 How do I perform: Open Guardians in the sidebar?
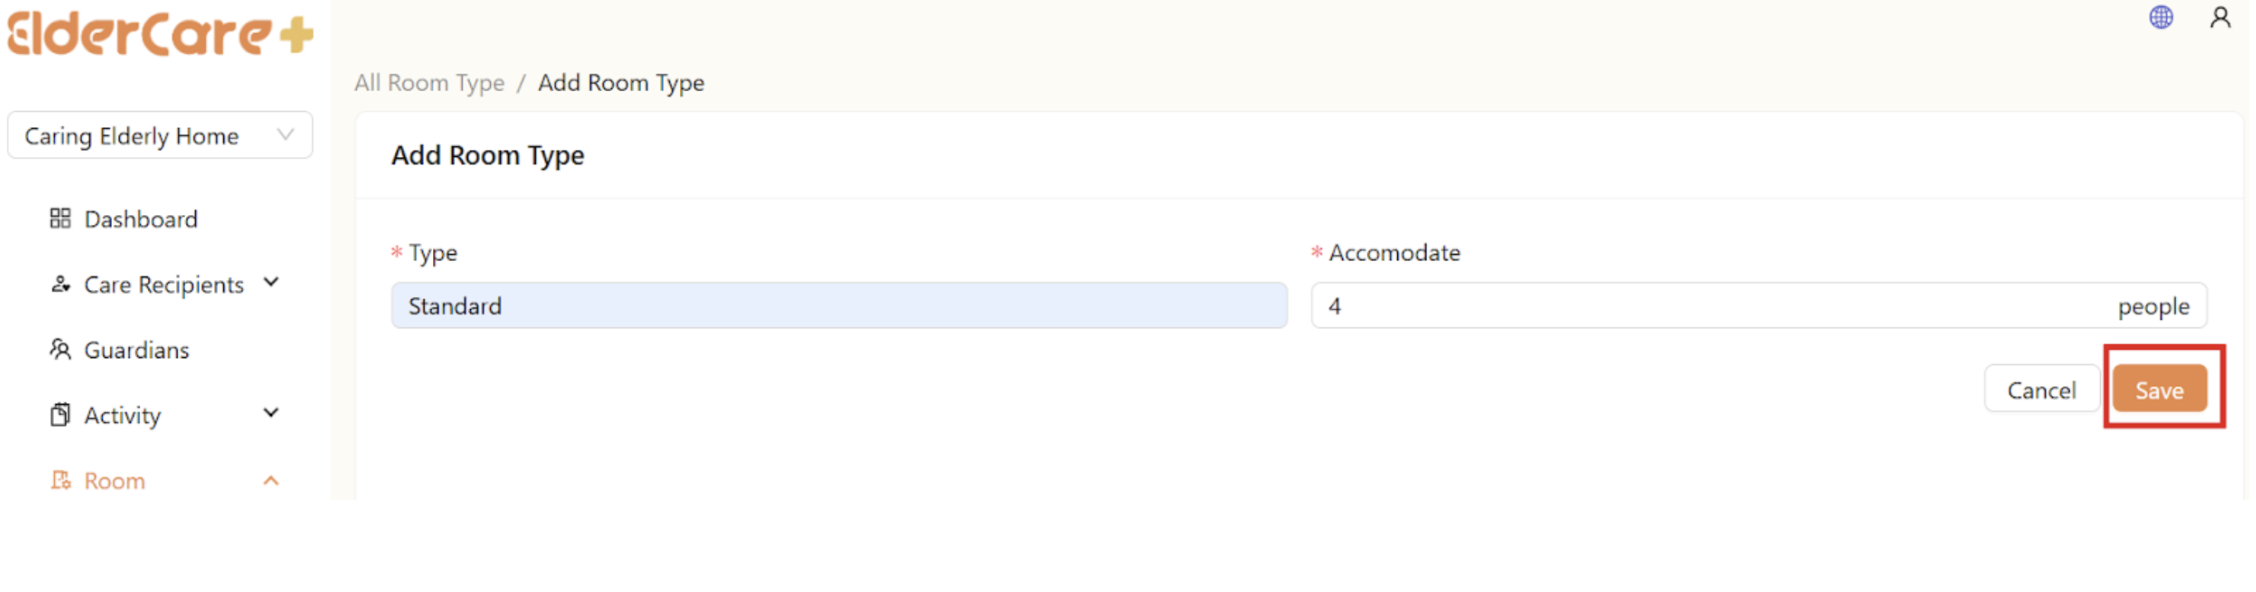coord(137,350)
